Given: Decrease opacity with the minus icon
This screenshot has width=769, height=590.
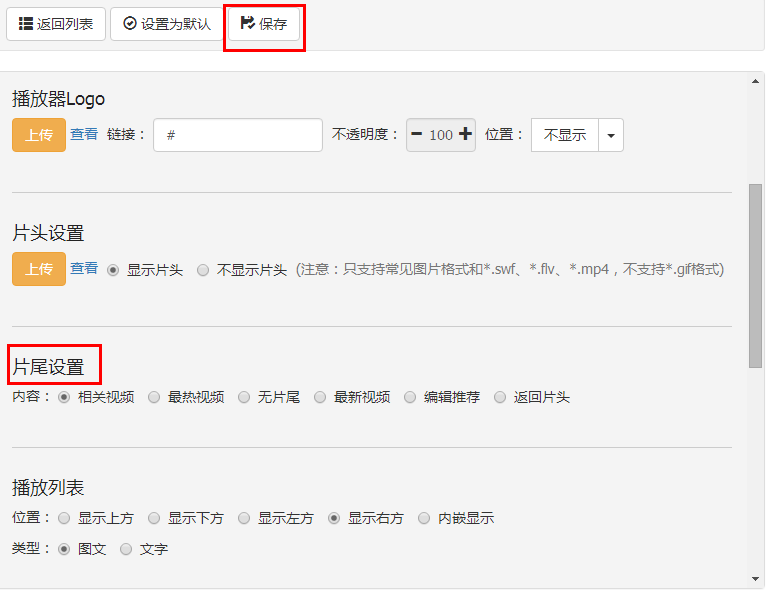Looking at the screenshot, I should [x=417, y=135].
